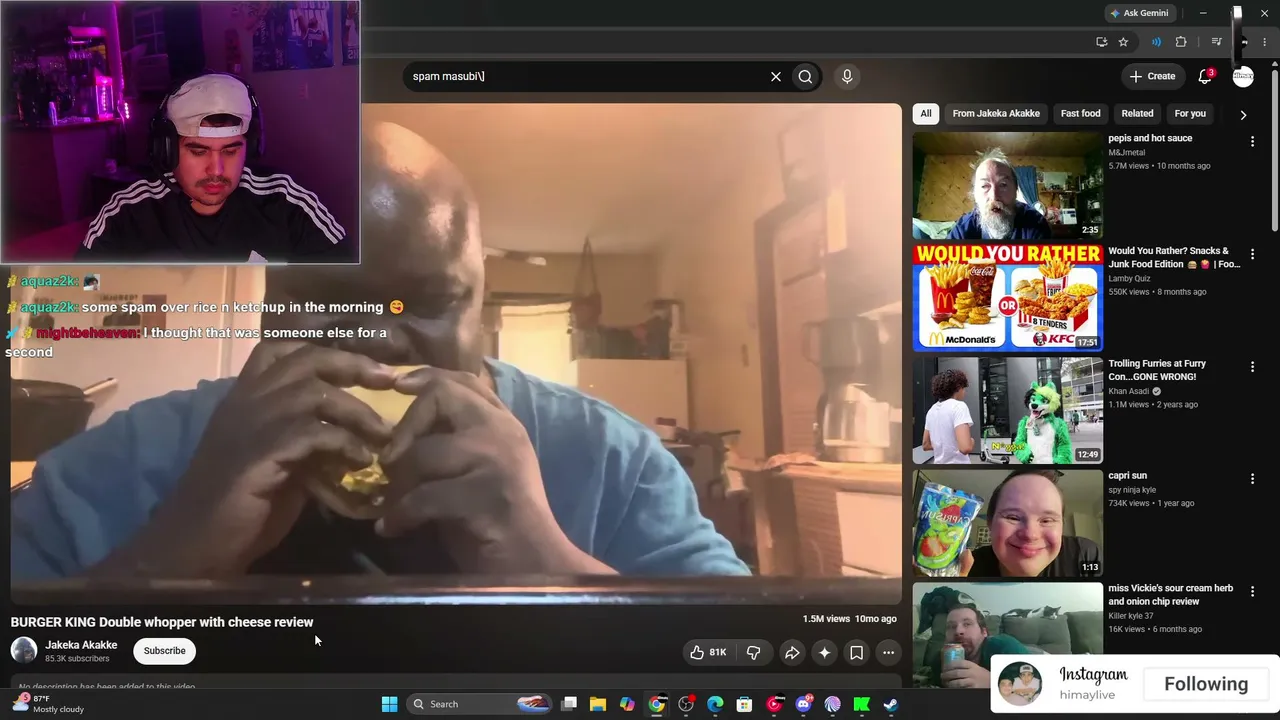Clear the YouTube search box text
This screenshot has height=720, width=1280.
(775, 76)
